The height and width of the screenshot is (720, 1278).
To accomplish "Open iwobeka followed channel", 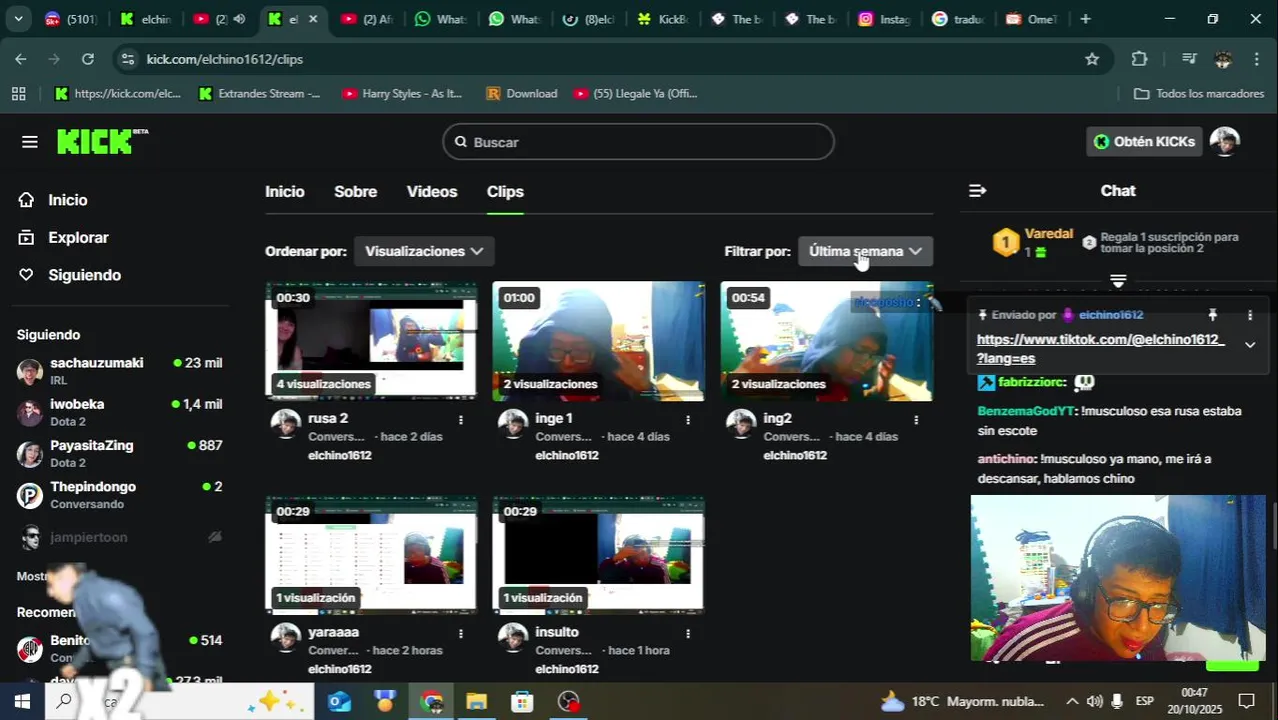I will tap(120, 412).
